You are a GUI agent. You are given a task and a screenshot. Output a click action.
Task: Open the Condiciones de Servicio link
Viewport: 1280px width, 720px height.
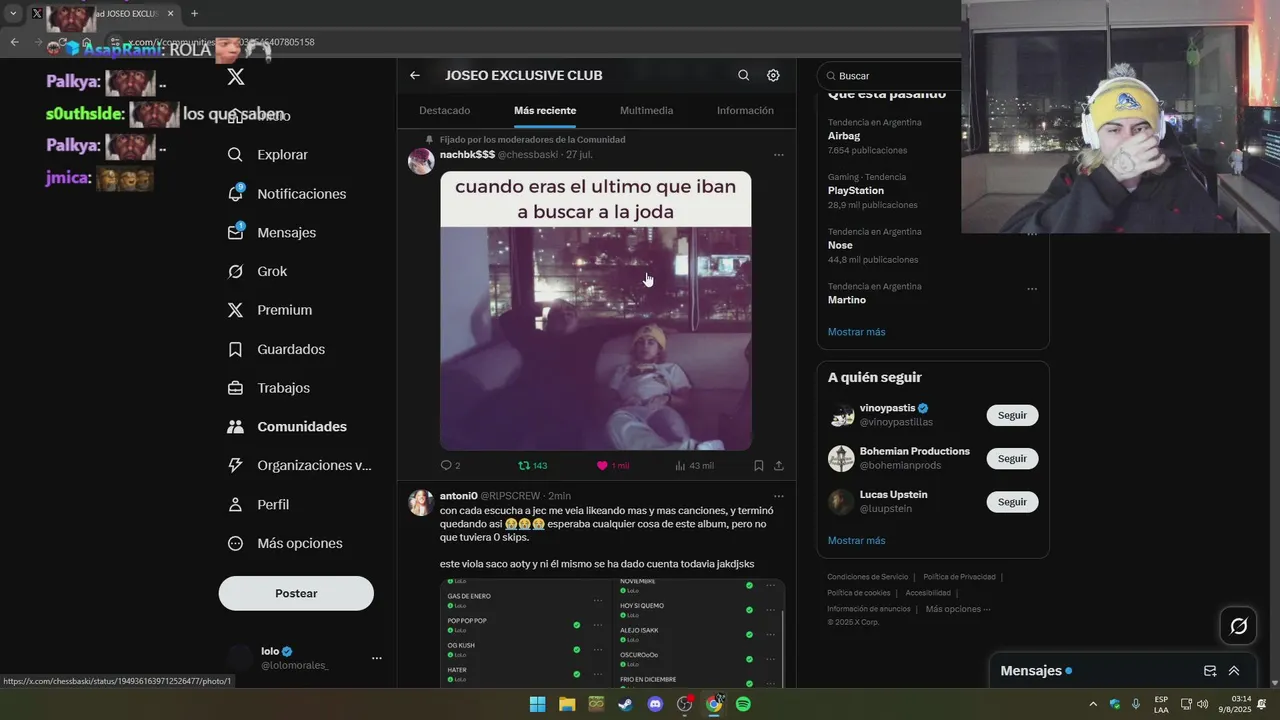(x=867, y=577)
